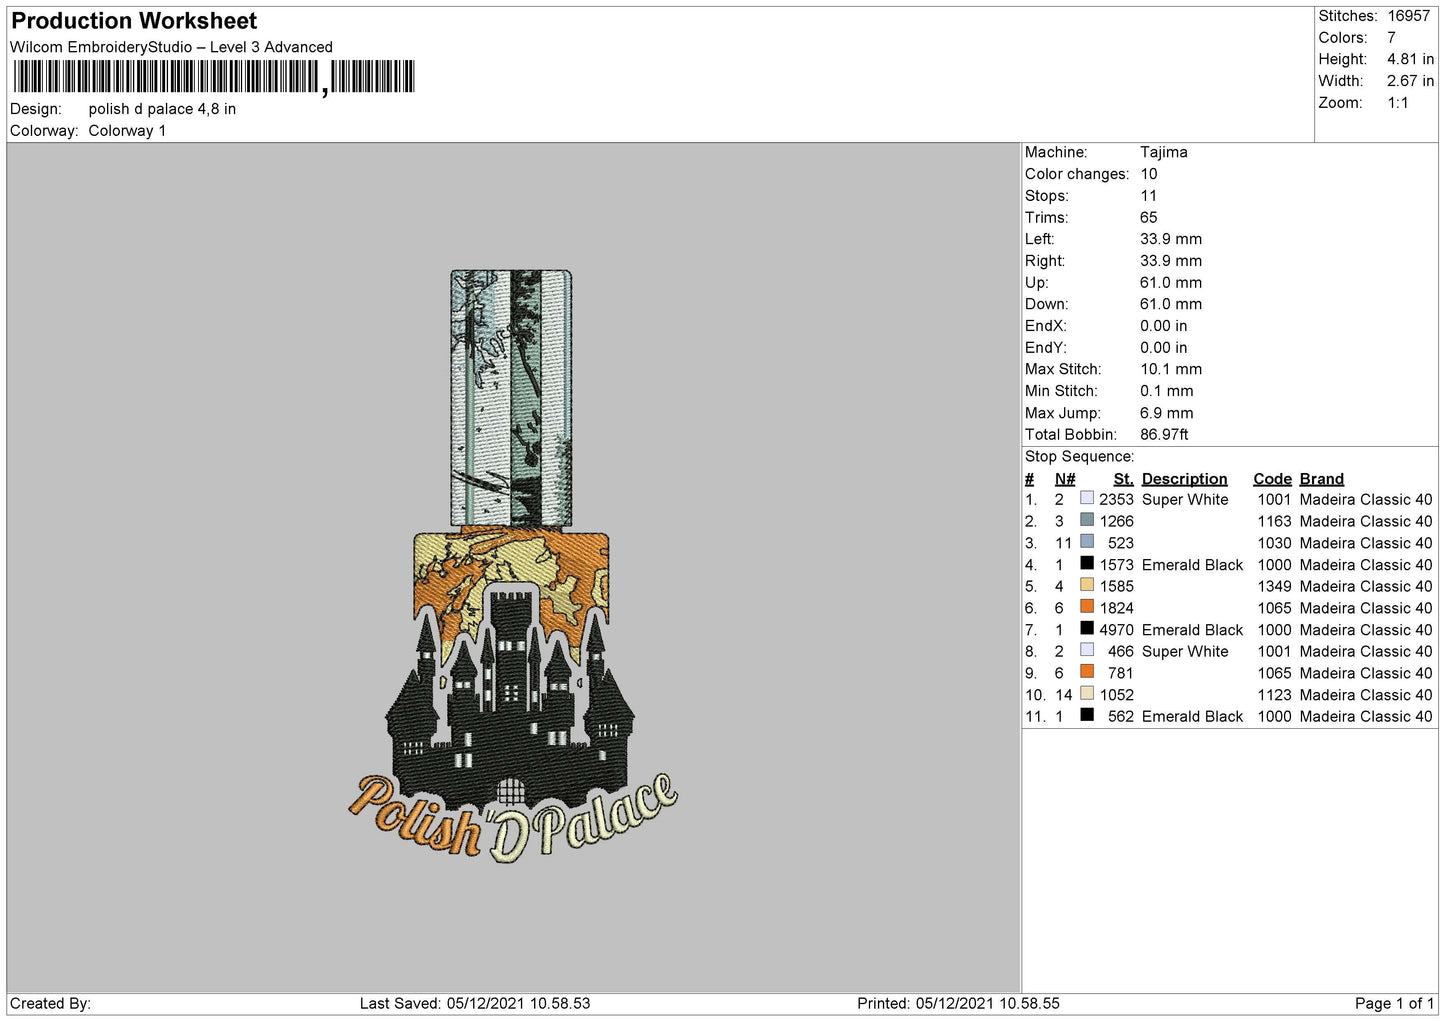Click the barcode under the worksheet title
1445x1021 pixels.
coord(212,77)
